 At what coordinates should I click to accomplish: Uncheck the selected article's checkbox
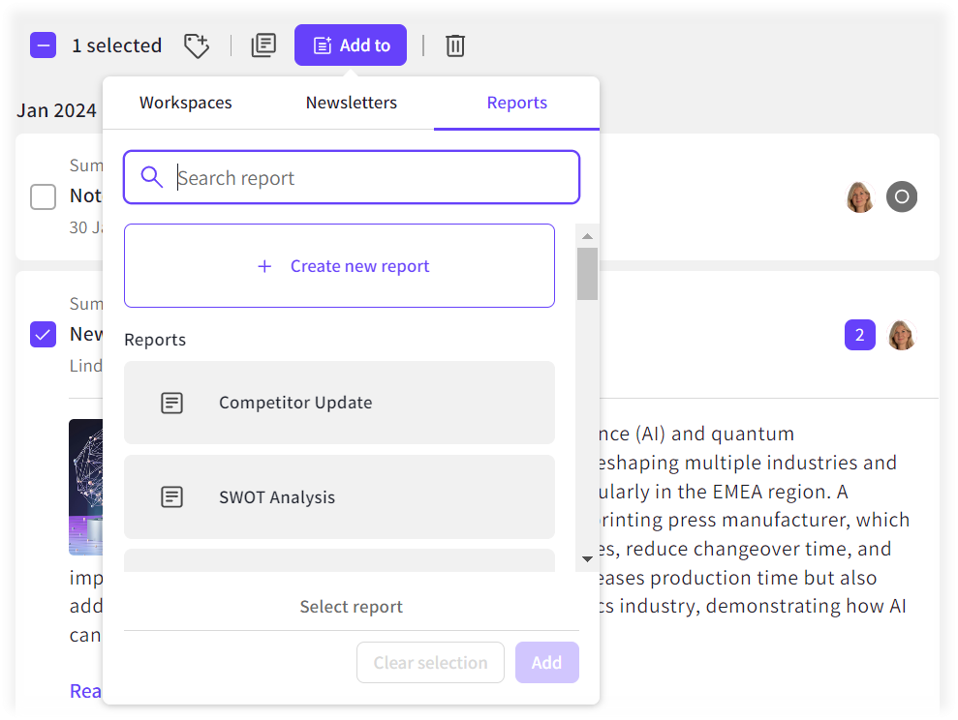pos(43,335)
